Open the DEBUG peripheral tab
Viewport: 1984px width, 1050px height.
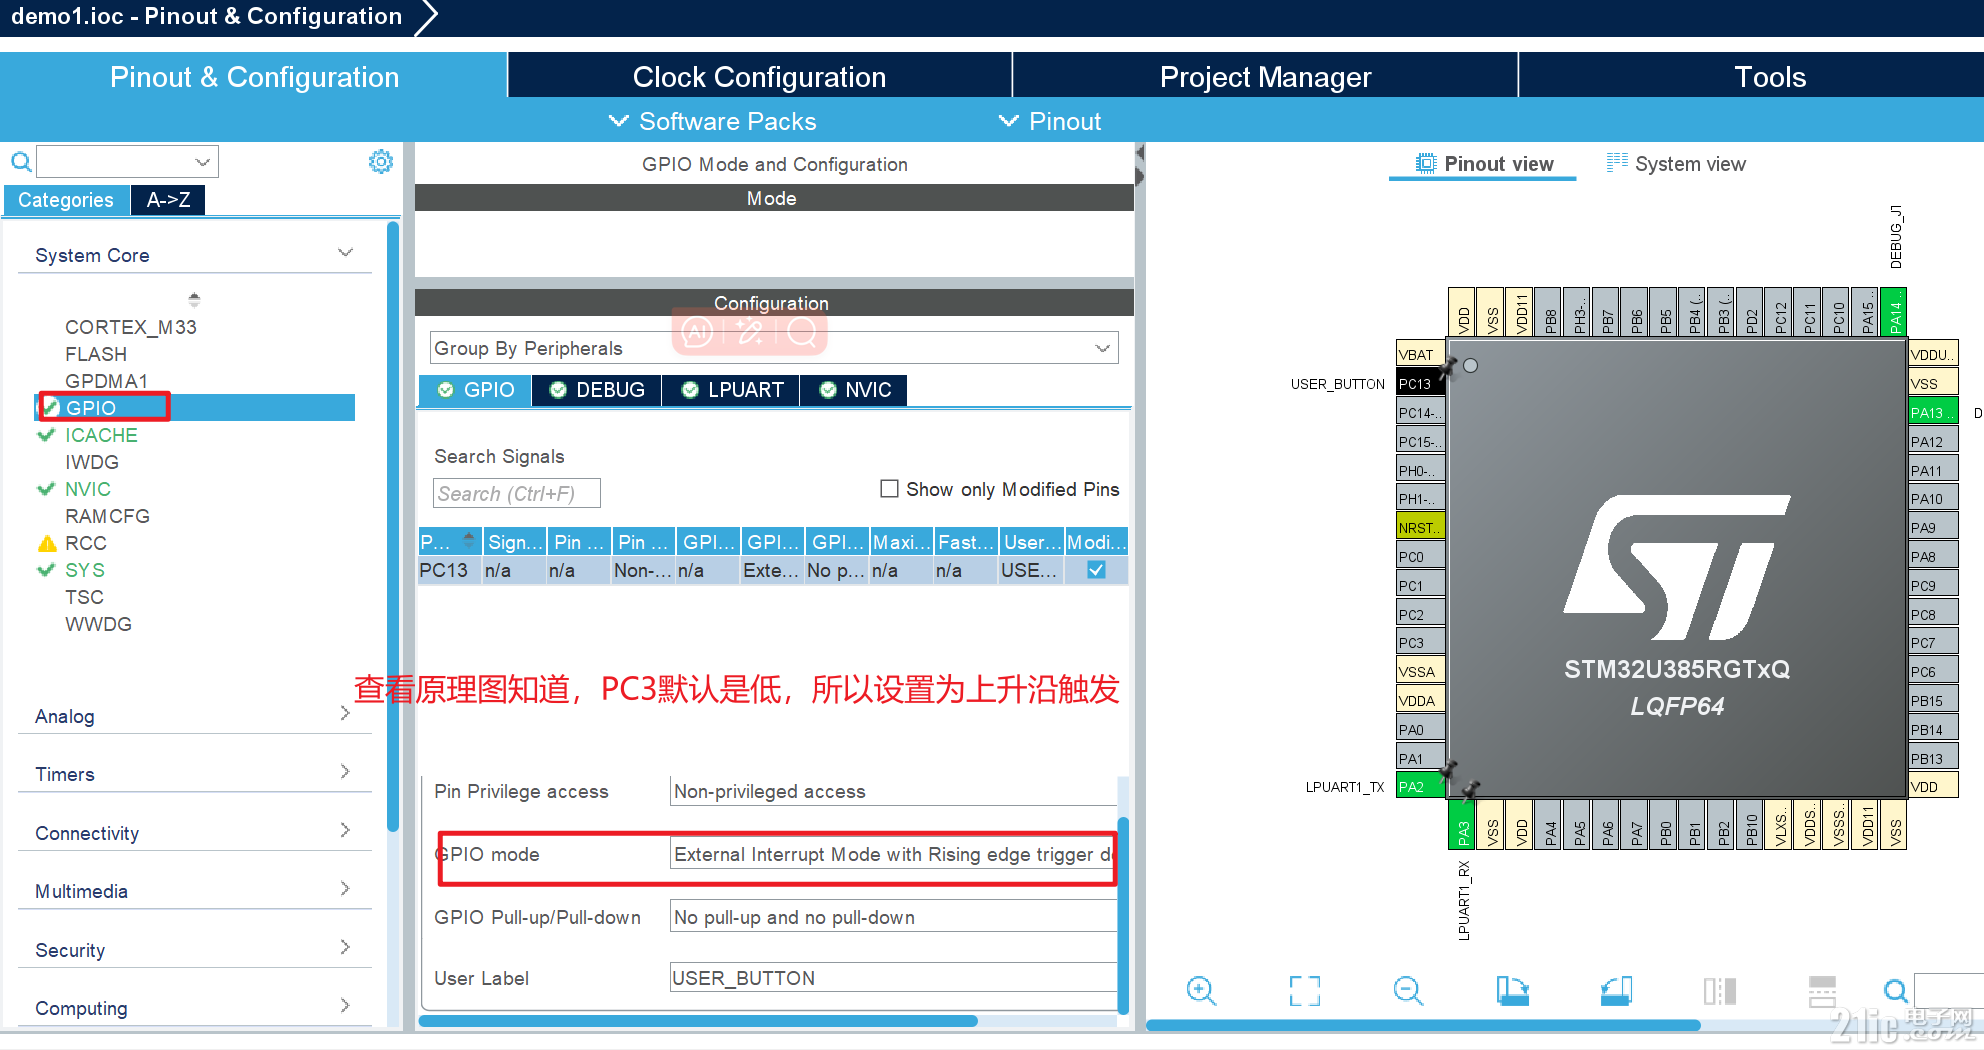(x=597, y=390)
